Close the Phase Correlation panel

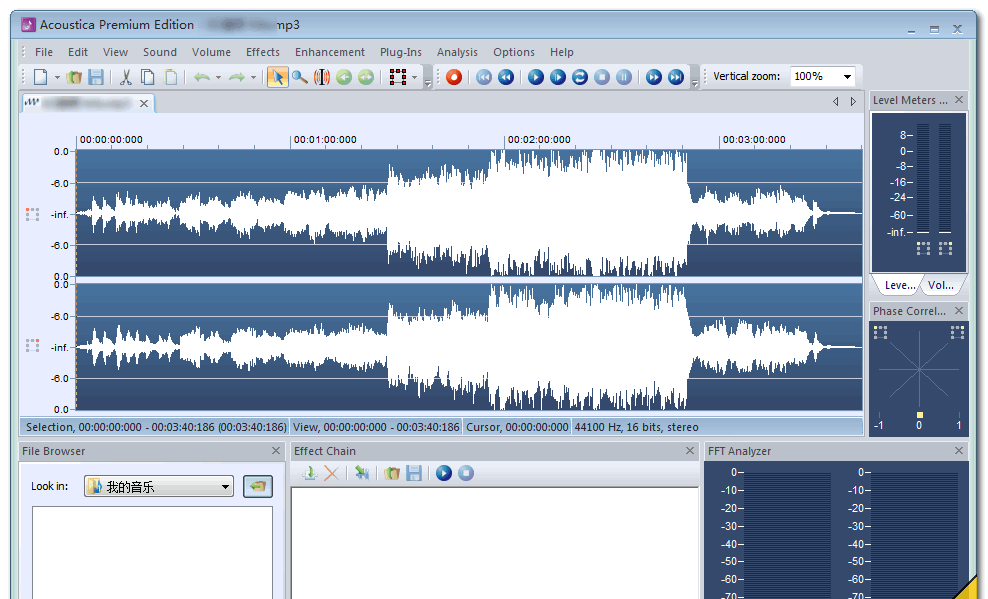(958, 311)
